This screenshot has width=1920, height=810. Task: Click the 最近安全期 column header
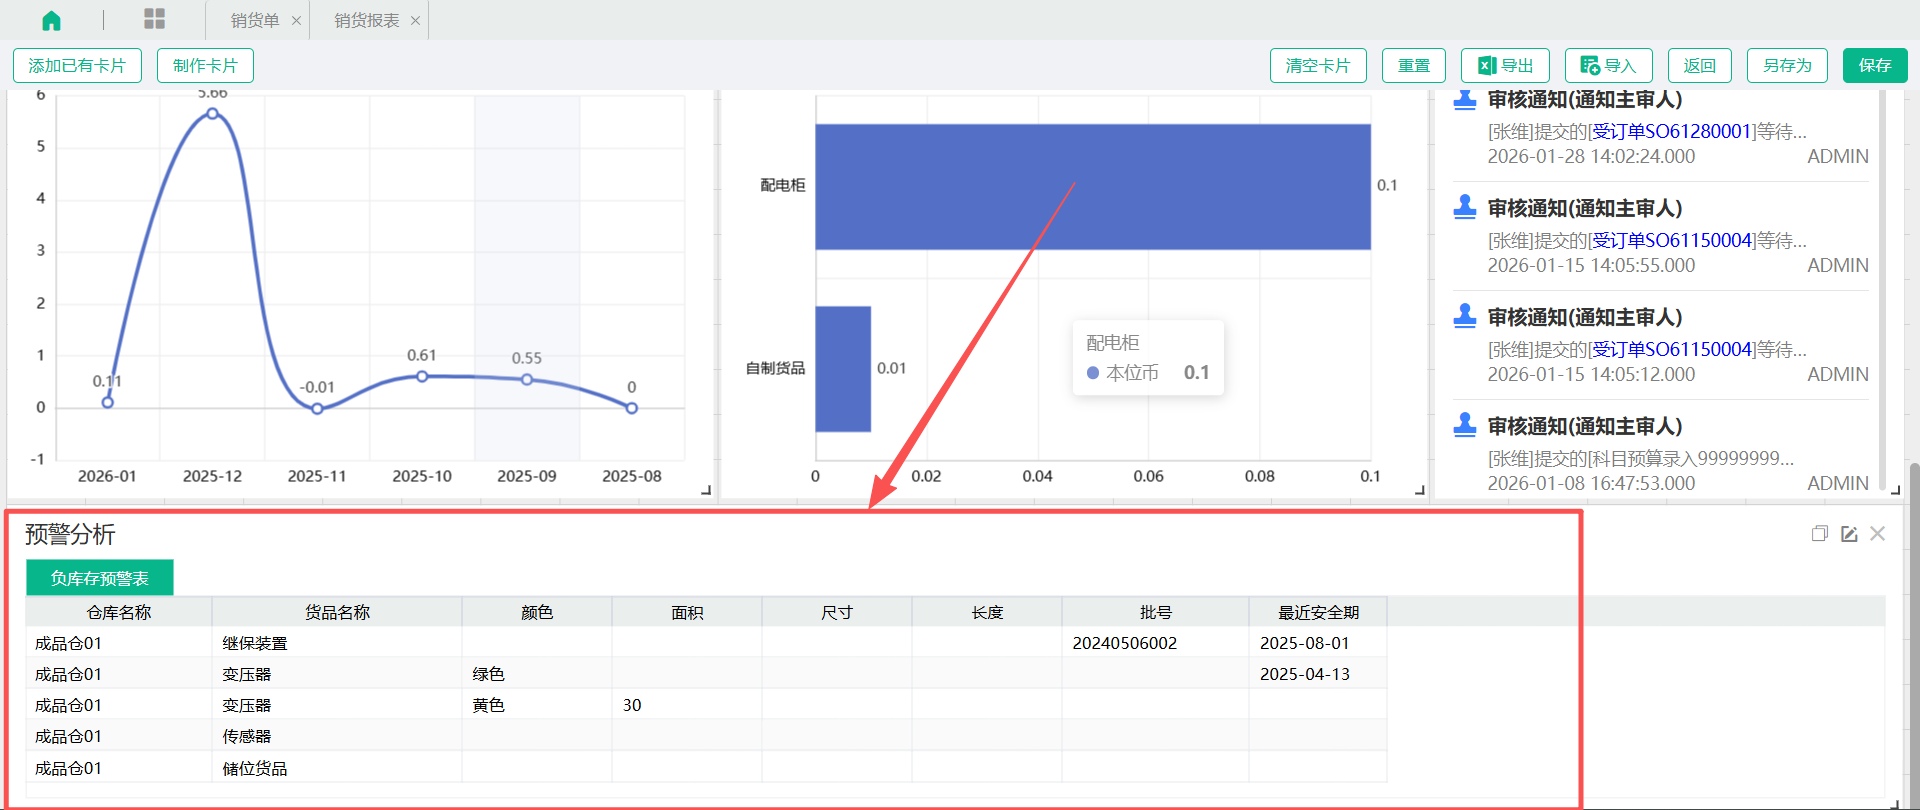(x=1317, y=612)
